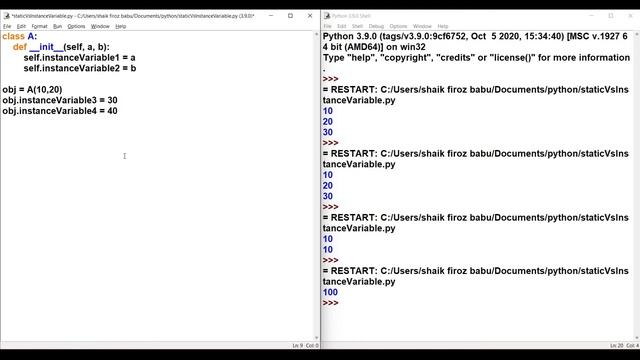The image size is (640, 360).
Task: Close the Python Shell window
Action: [630, 16]
